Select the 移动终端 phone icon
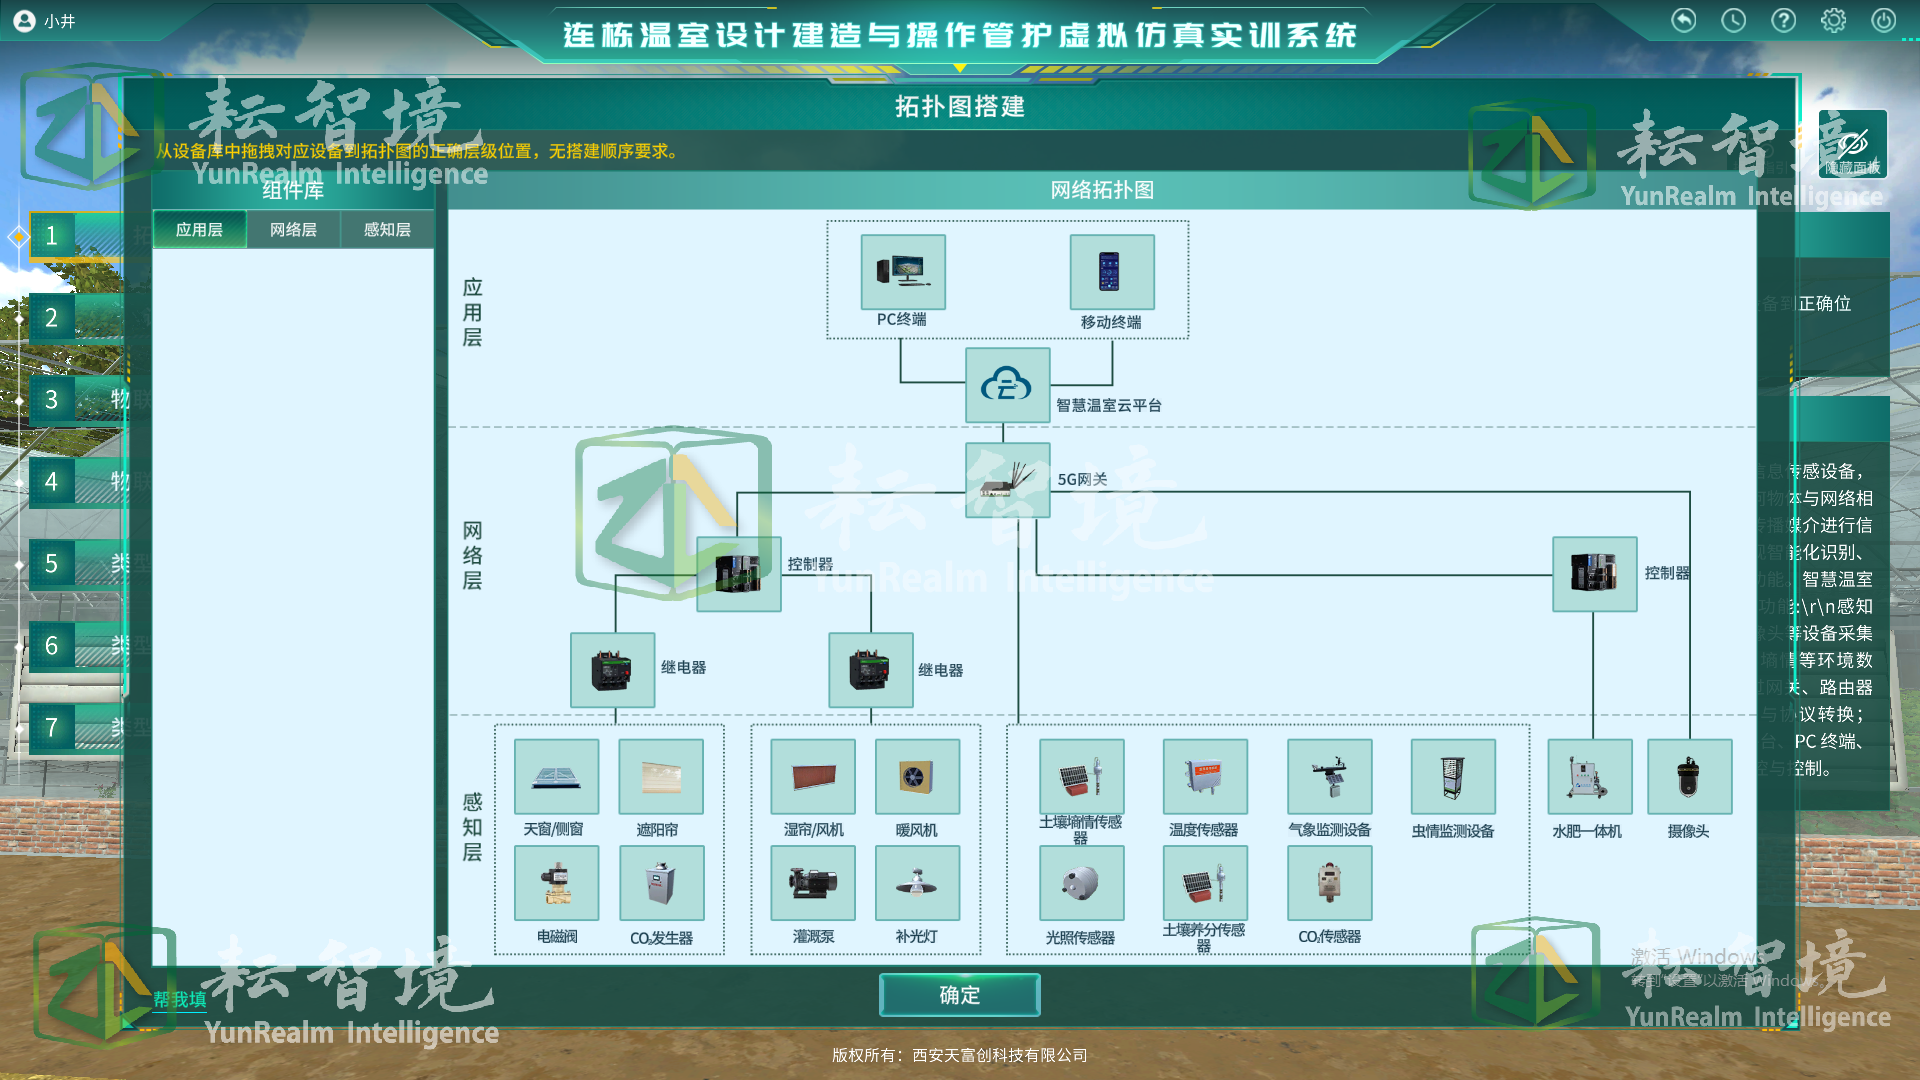Viewport: 1920px width, 1080px height. click(x=1112, y=272)
